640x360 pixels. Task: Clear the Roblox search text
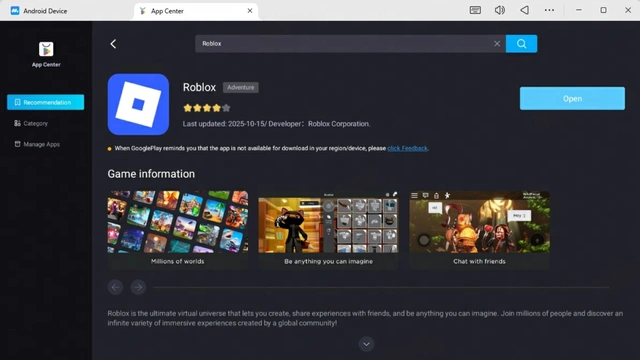pyautogui.click(x=497, y=44)
